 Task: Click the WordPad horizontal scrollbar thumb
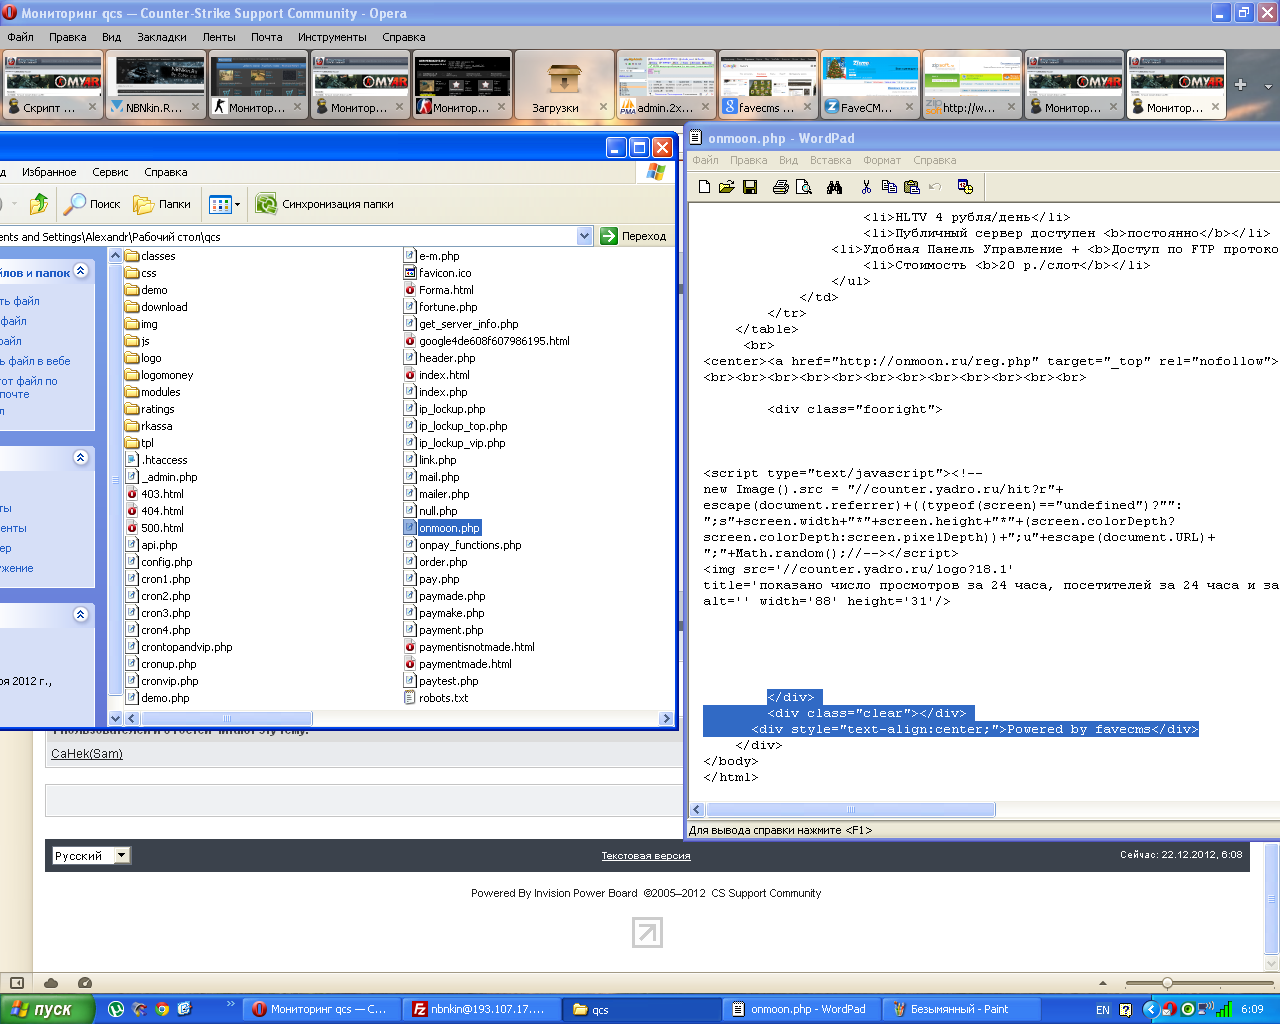pos(851,810)
